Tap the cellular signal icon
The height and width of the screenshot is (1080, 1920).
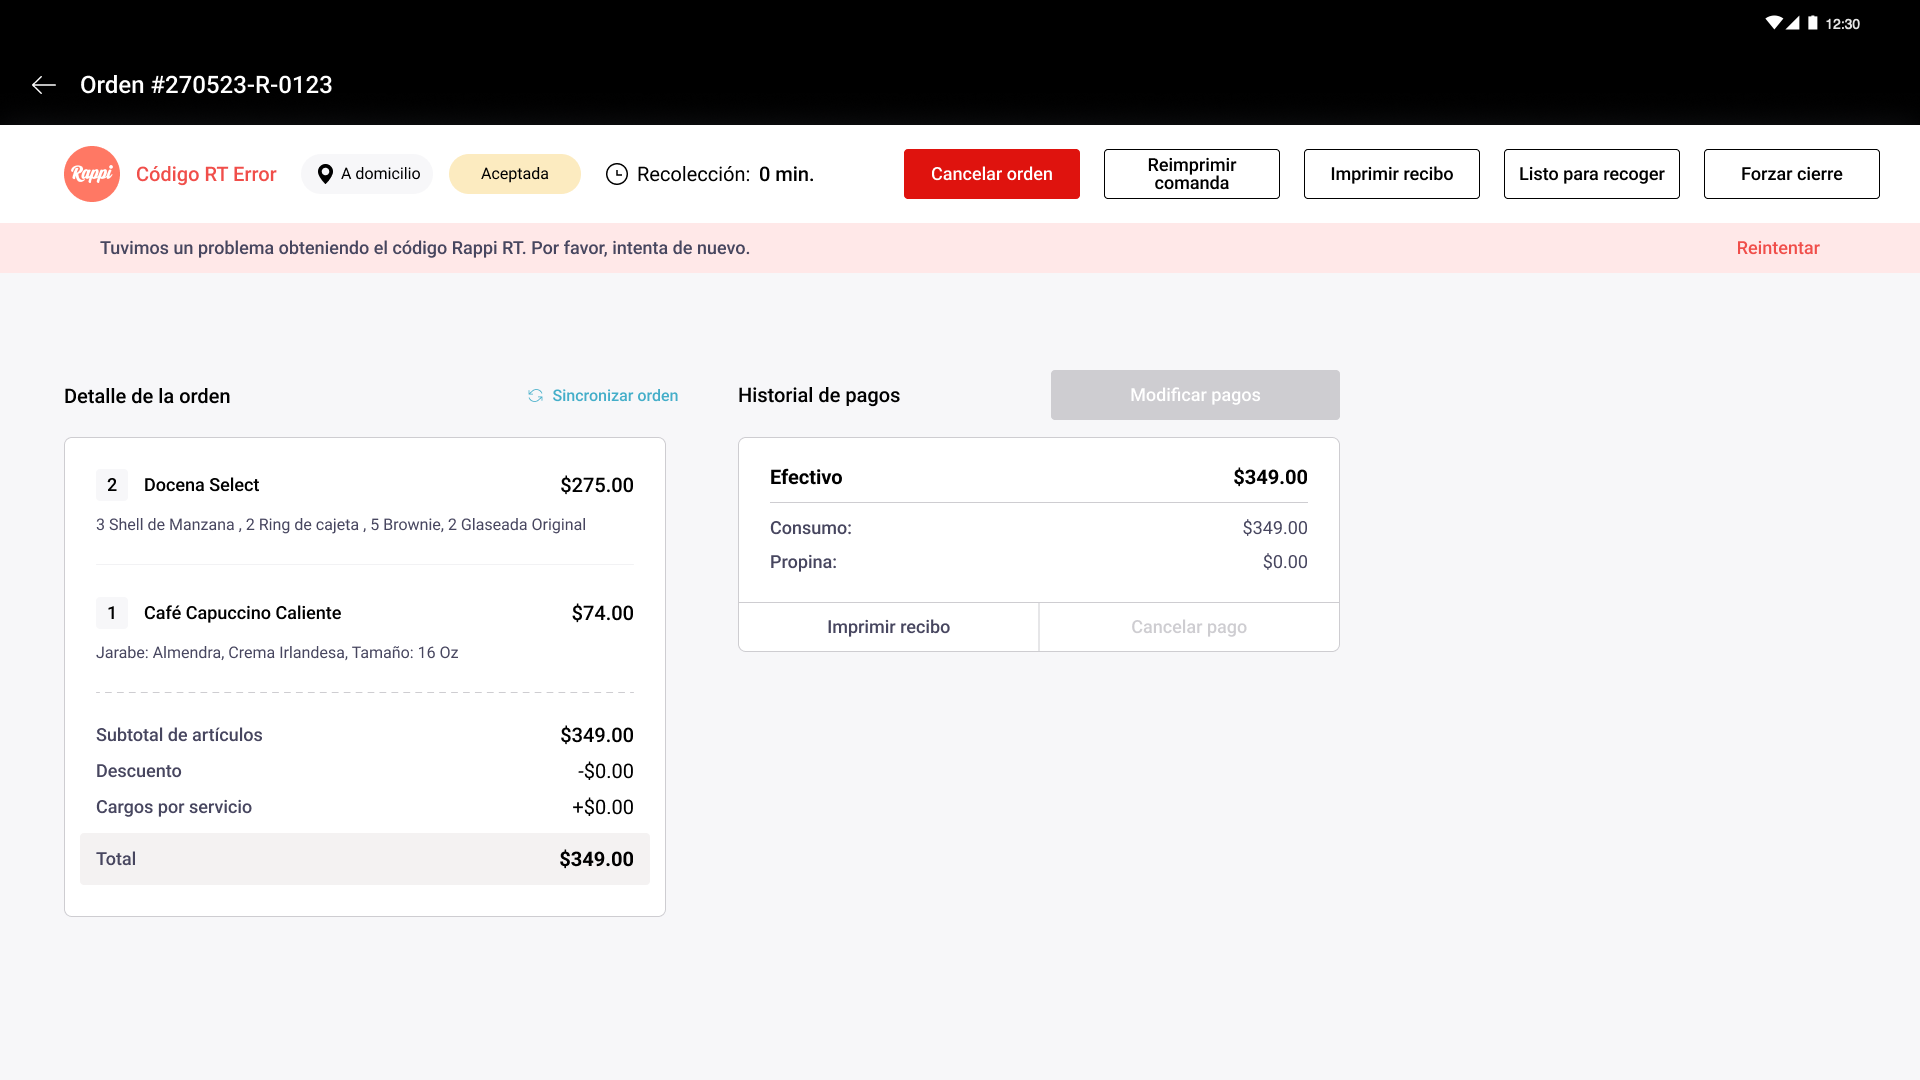point(1793,23)
